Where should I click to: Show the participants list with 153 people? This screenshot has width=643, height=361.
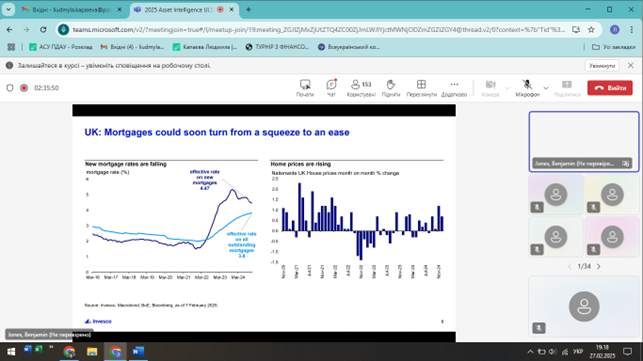pyautogui.click(x=361, y=88)
